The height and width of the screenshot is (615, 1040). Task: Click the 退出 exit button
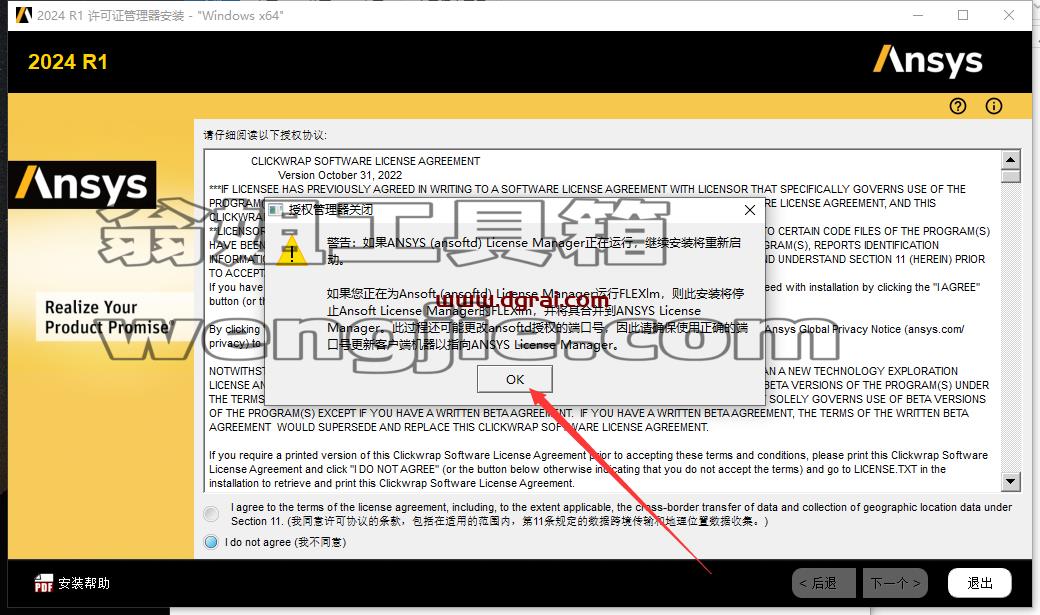(980, 583)
